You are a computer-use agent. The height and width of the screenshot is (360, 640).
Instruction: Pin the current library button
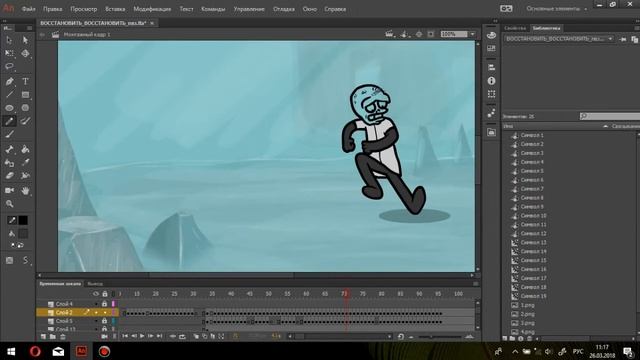click(623, 39)
